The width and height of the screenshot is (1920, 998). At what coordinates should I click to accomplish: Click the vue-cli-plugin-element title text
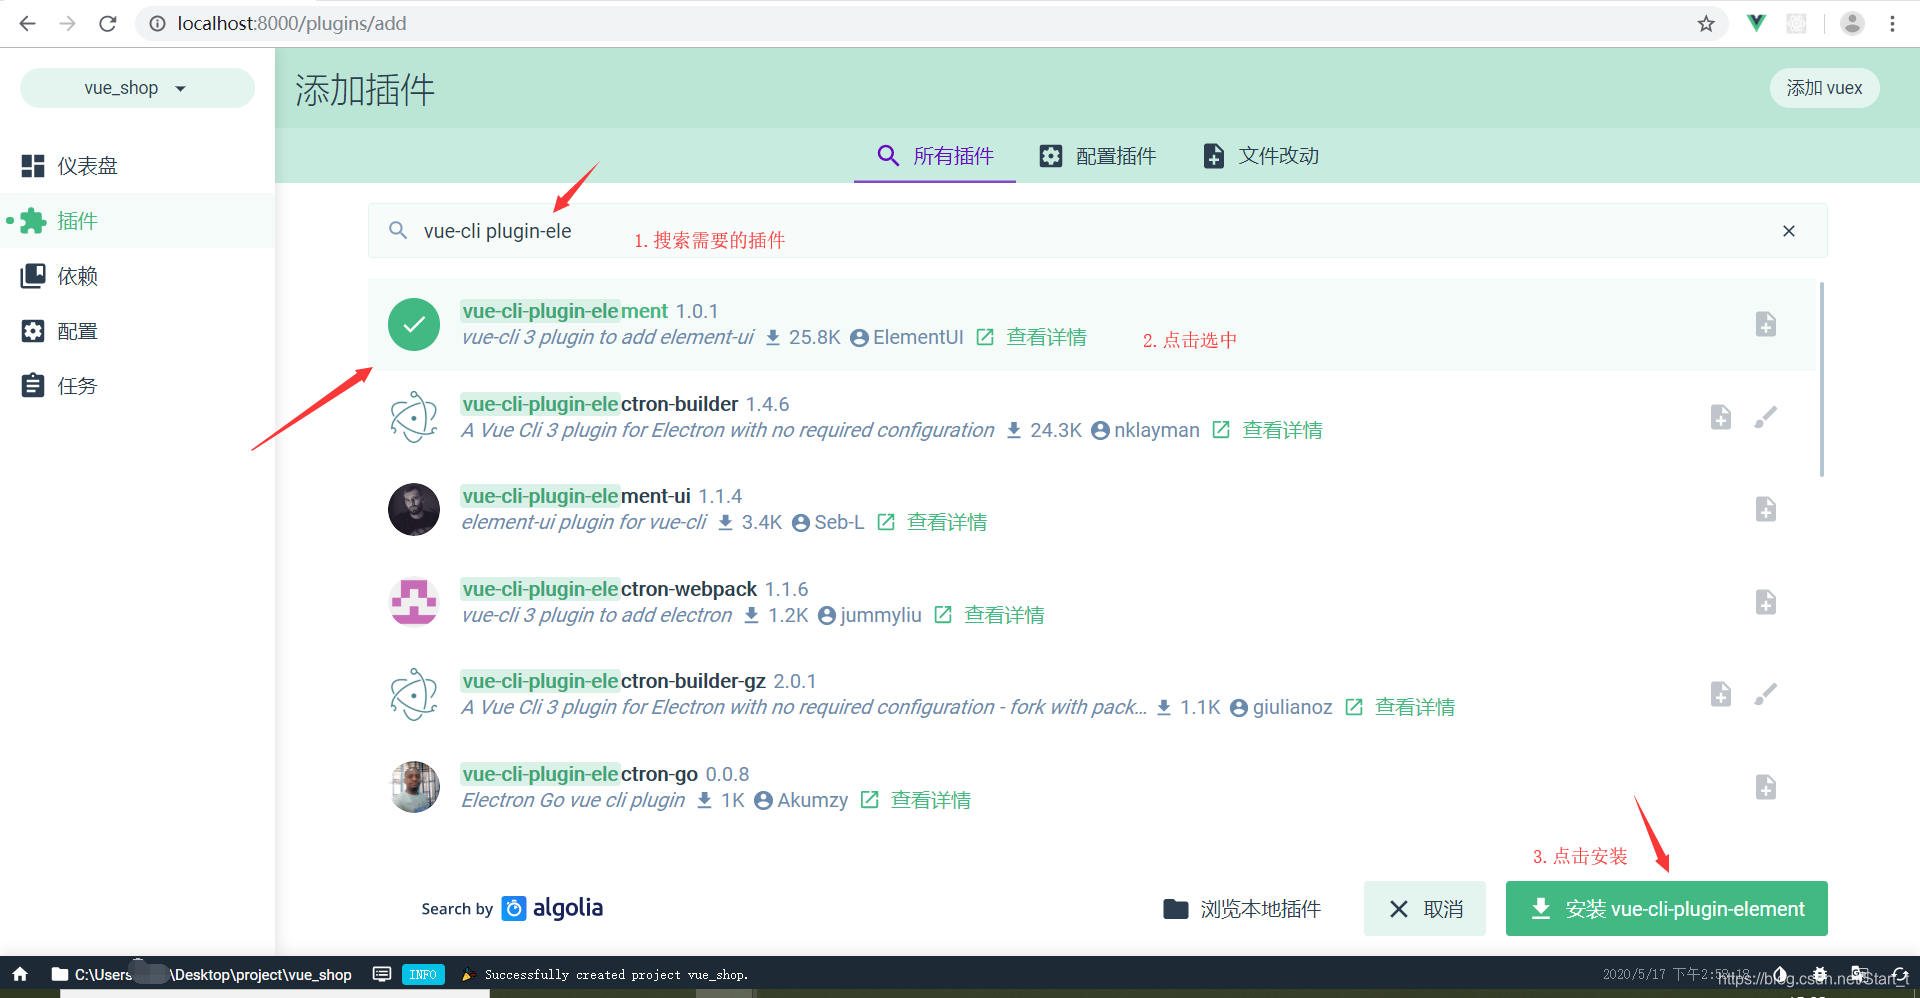564,311
